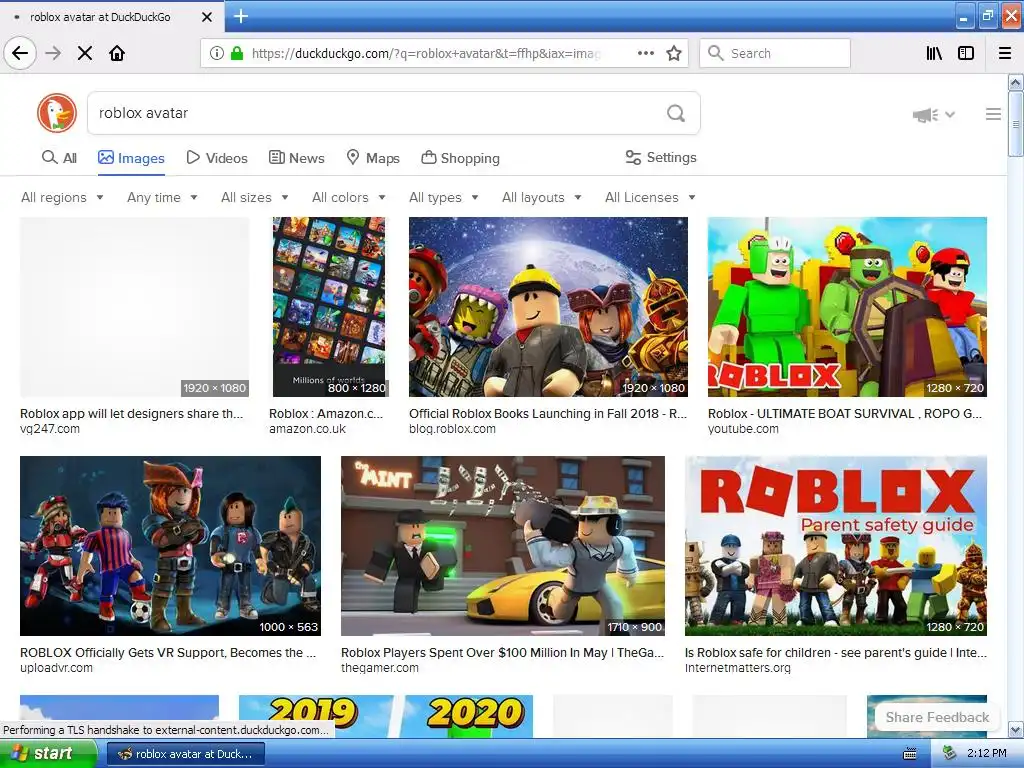This screenshot has width=1024, height=768.
Task: Open page actions three-dot menu
Action: [645, 53]
